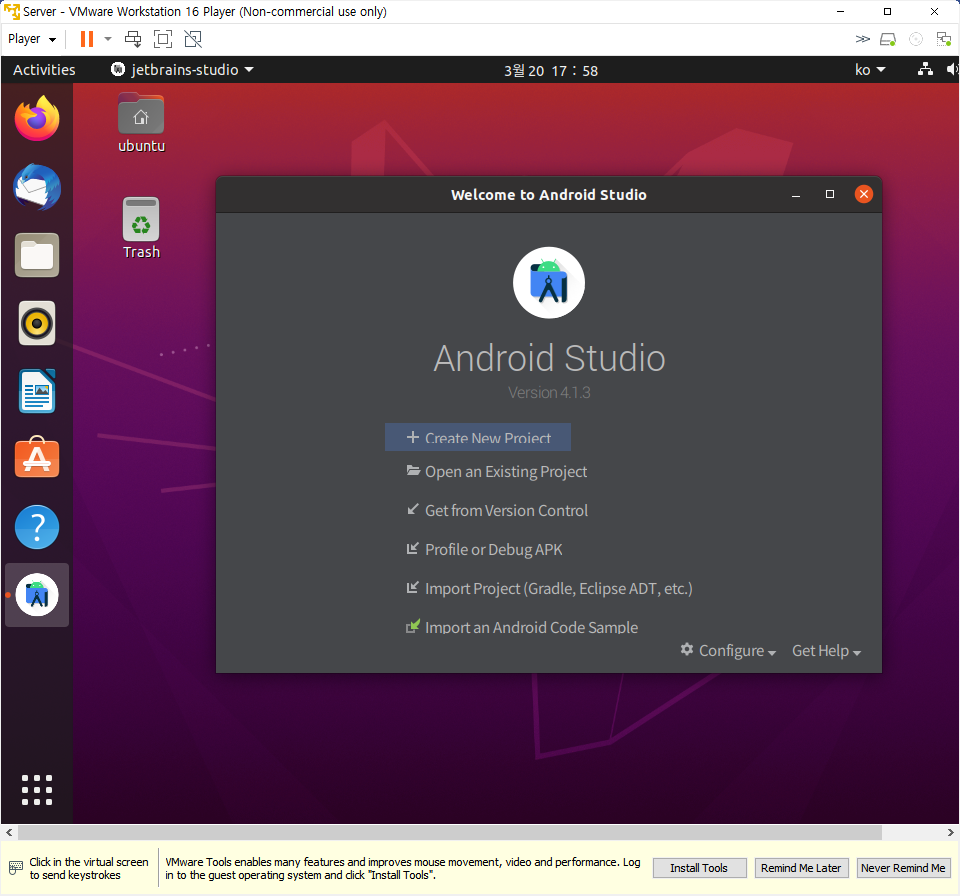
Task: Close the Welcome to Android Studio window
Action: click(864, 194)
